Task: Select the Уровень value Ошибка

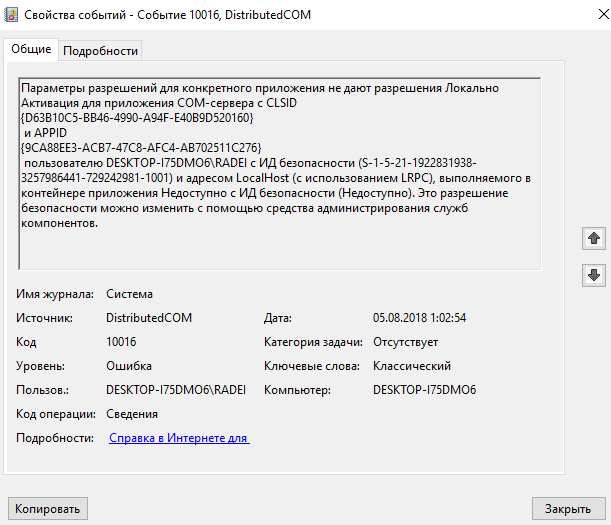Action: pos(129,366)
